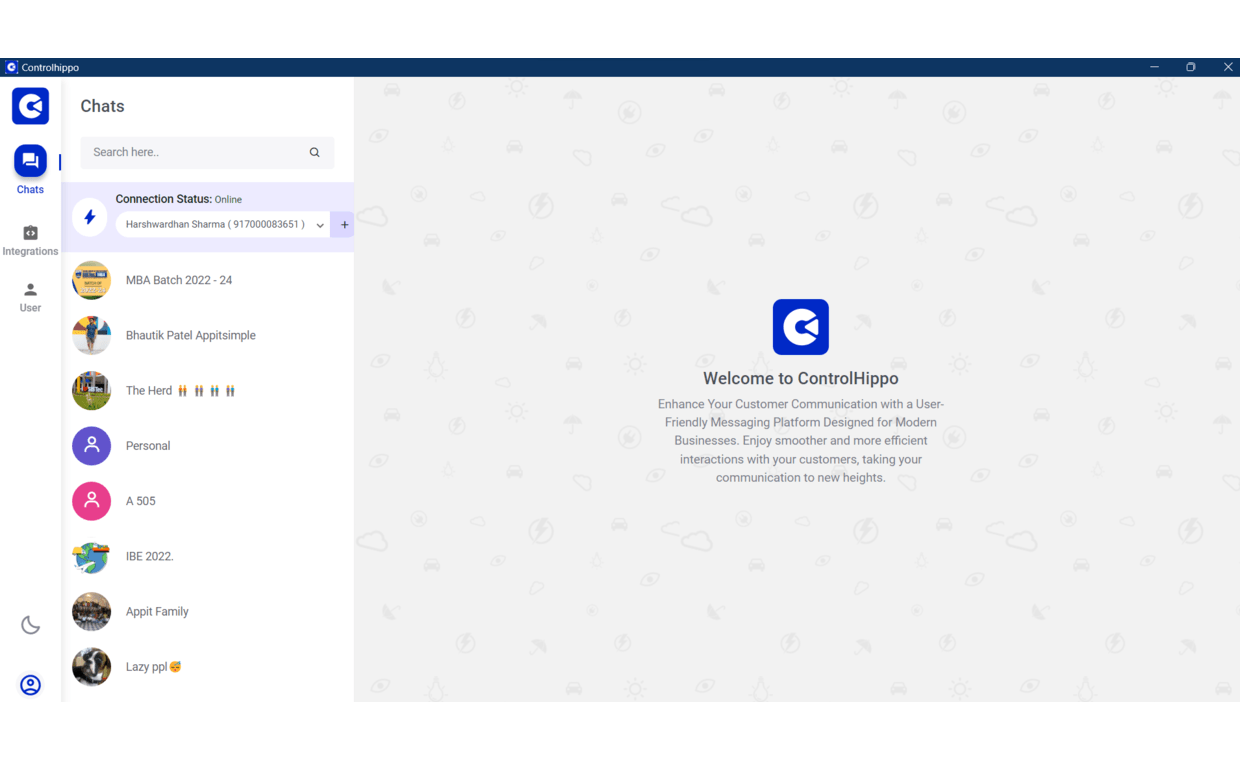Click the ControlHippo logo in welcome panel
This screenshot has height=760, width=1240.
(x=801, y=327)
